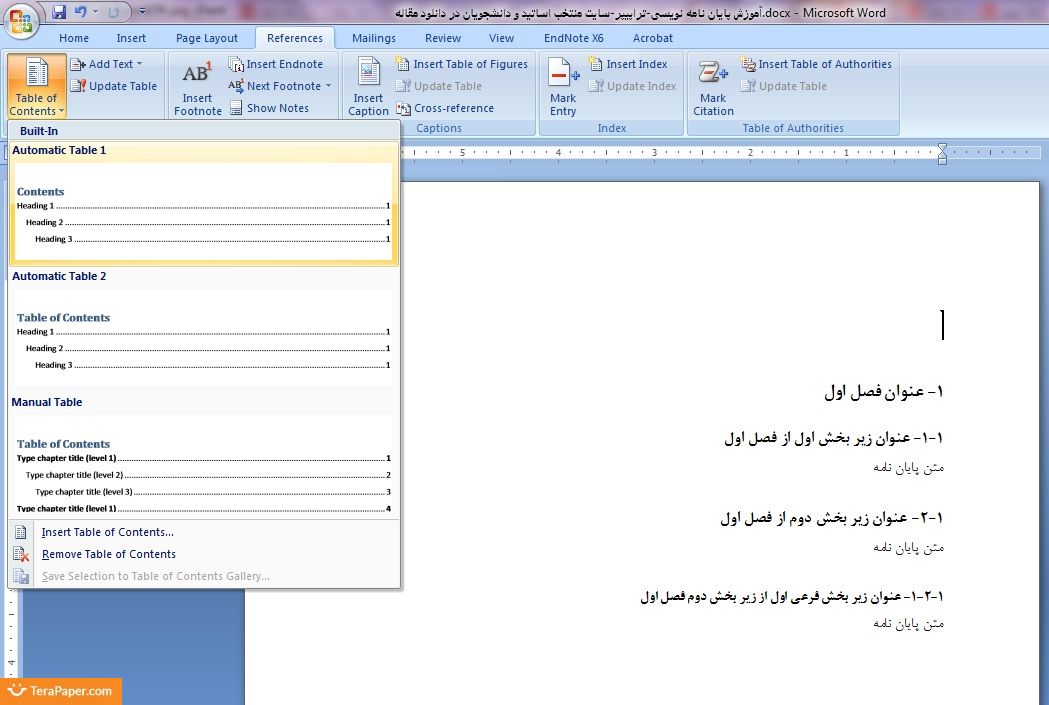Click the Save icon in Quick Access toolbar
Screen dimensions: 1049x705
59,12
